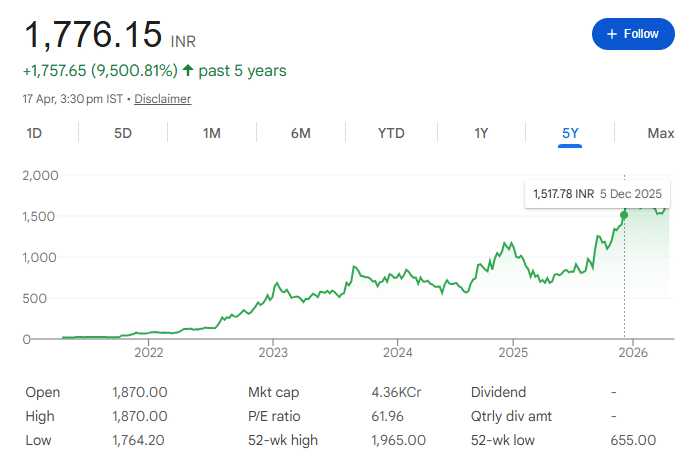Image resolution: width=682 pixels, height=463 pixels.
Task: Open the Disclaimer link
Action: (162, 99)
